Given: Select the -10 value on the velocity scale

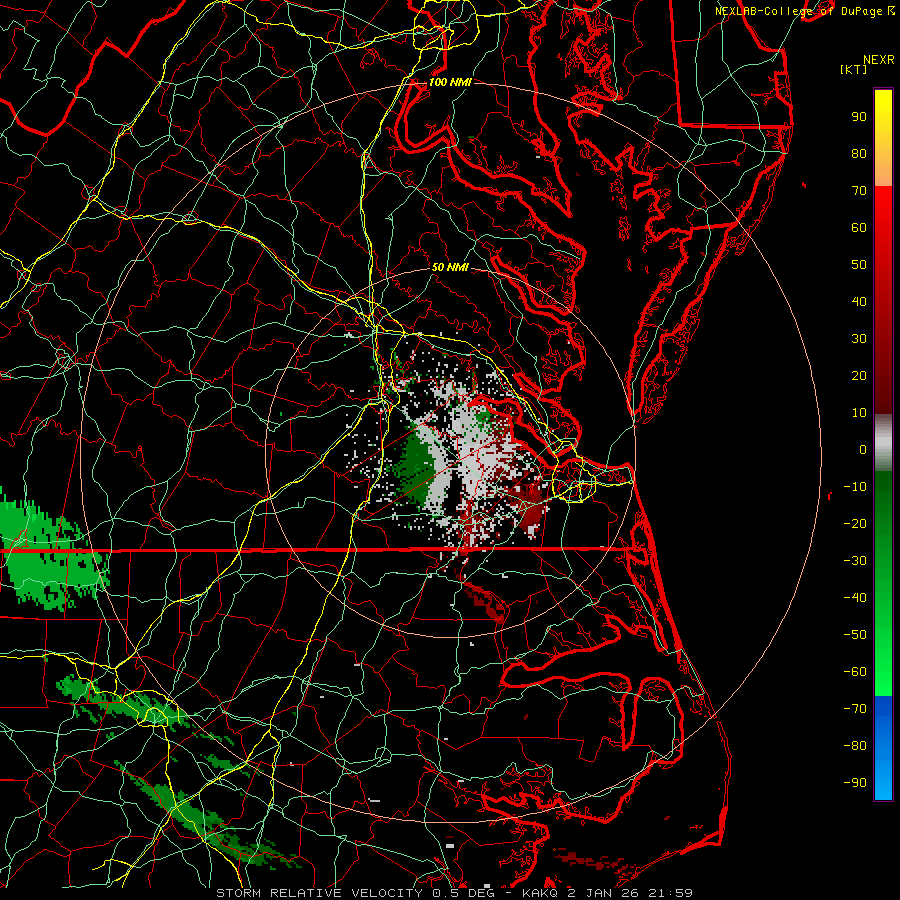Looking at the screenshot, I should point(855,487).
